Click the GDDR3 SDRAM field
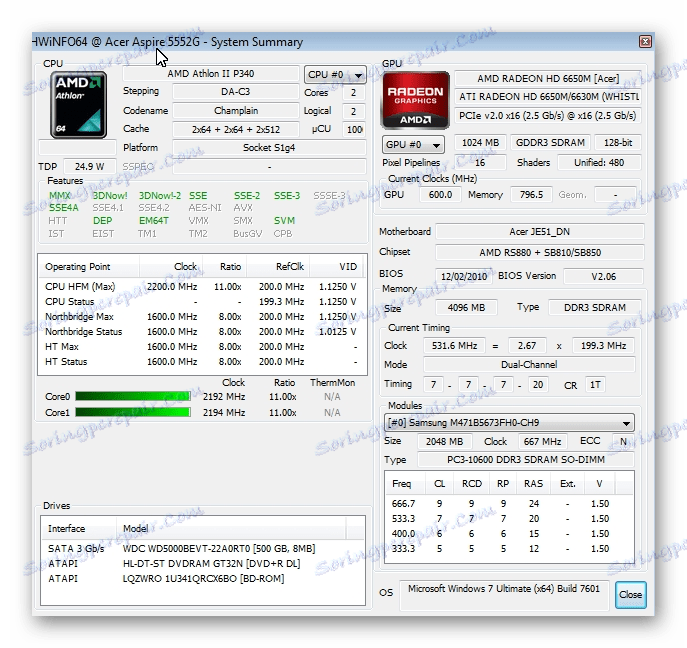The width and height of the screenshot is (687, 648). 550,142
